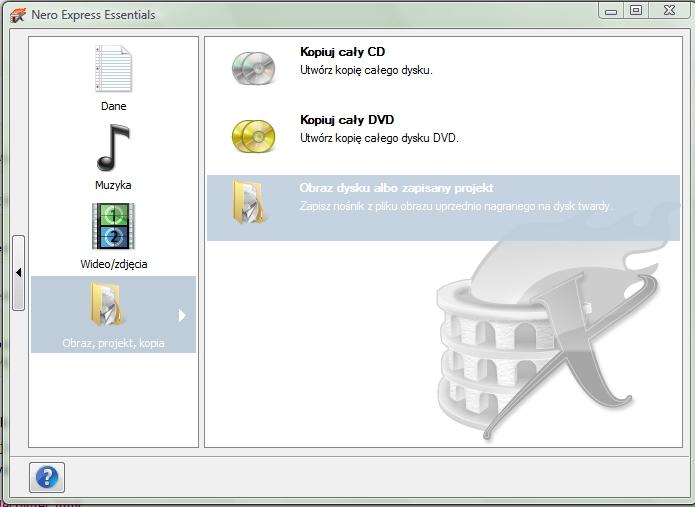Click the Nero Express title bar flame icon
Screen dimensions: 695x507
click(x=18, y=15)
